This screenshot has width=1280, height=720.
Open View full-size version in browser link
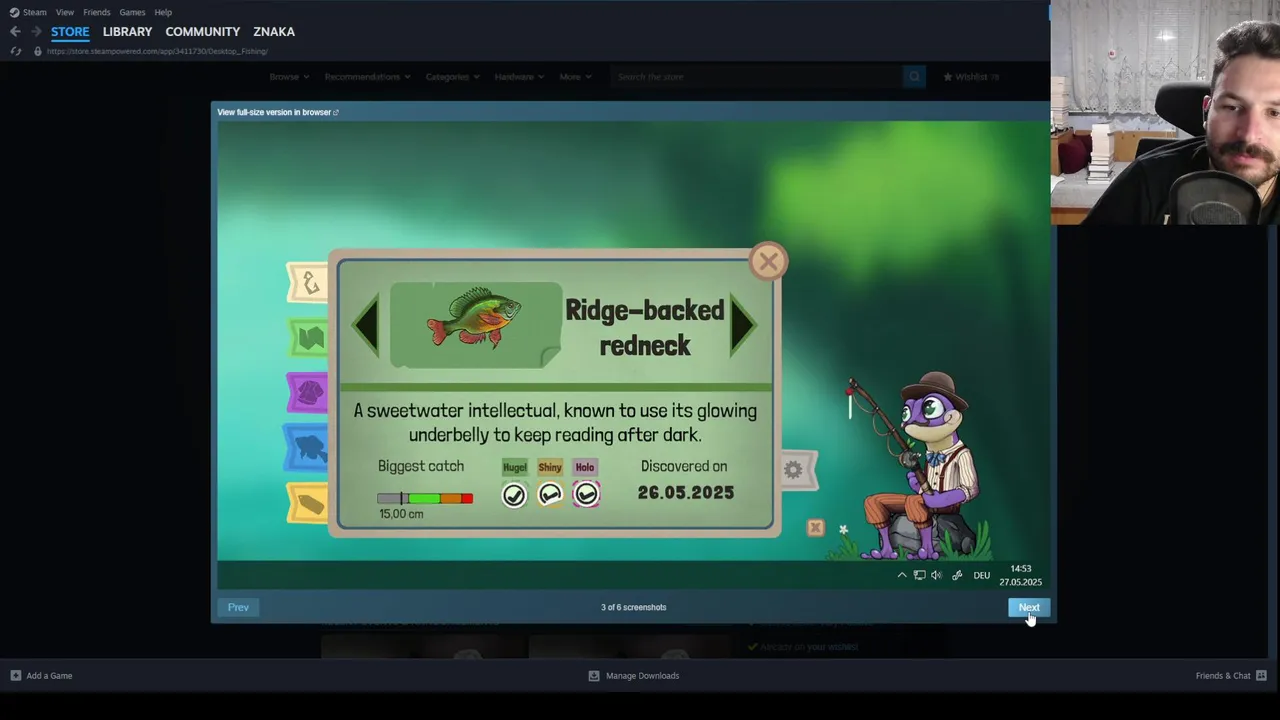(x=278, y=112)
